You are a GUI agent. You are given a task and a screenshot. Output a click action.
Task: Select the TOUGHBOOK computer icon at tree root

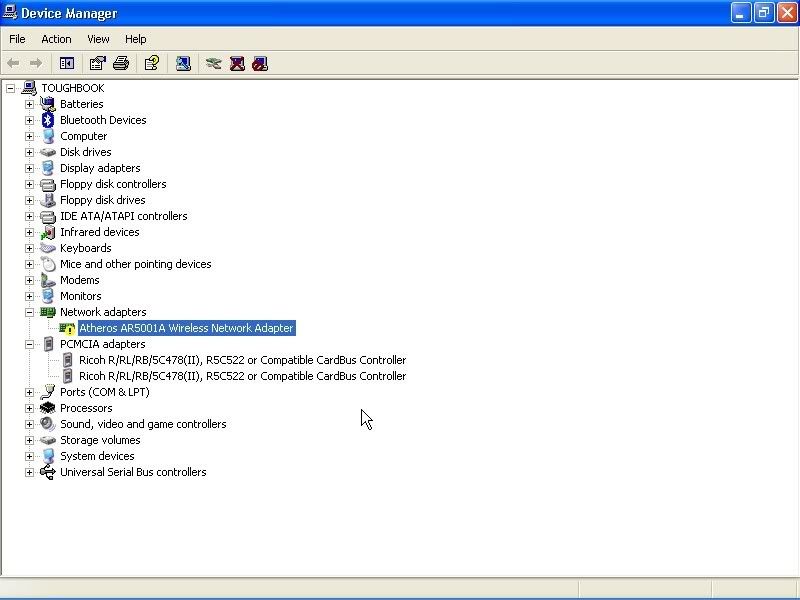[x=29, y=88]
